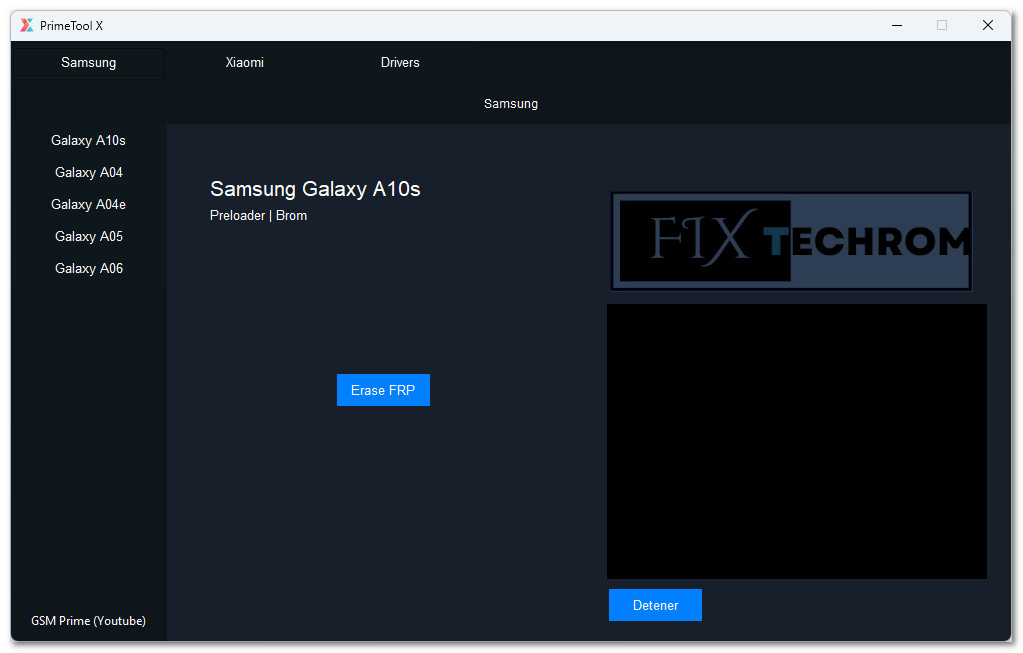
Task: Click the FIX TECHROM banner image
Action: tap(791, 241)
